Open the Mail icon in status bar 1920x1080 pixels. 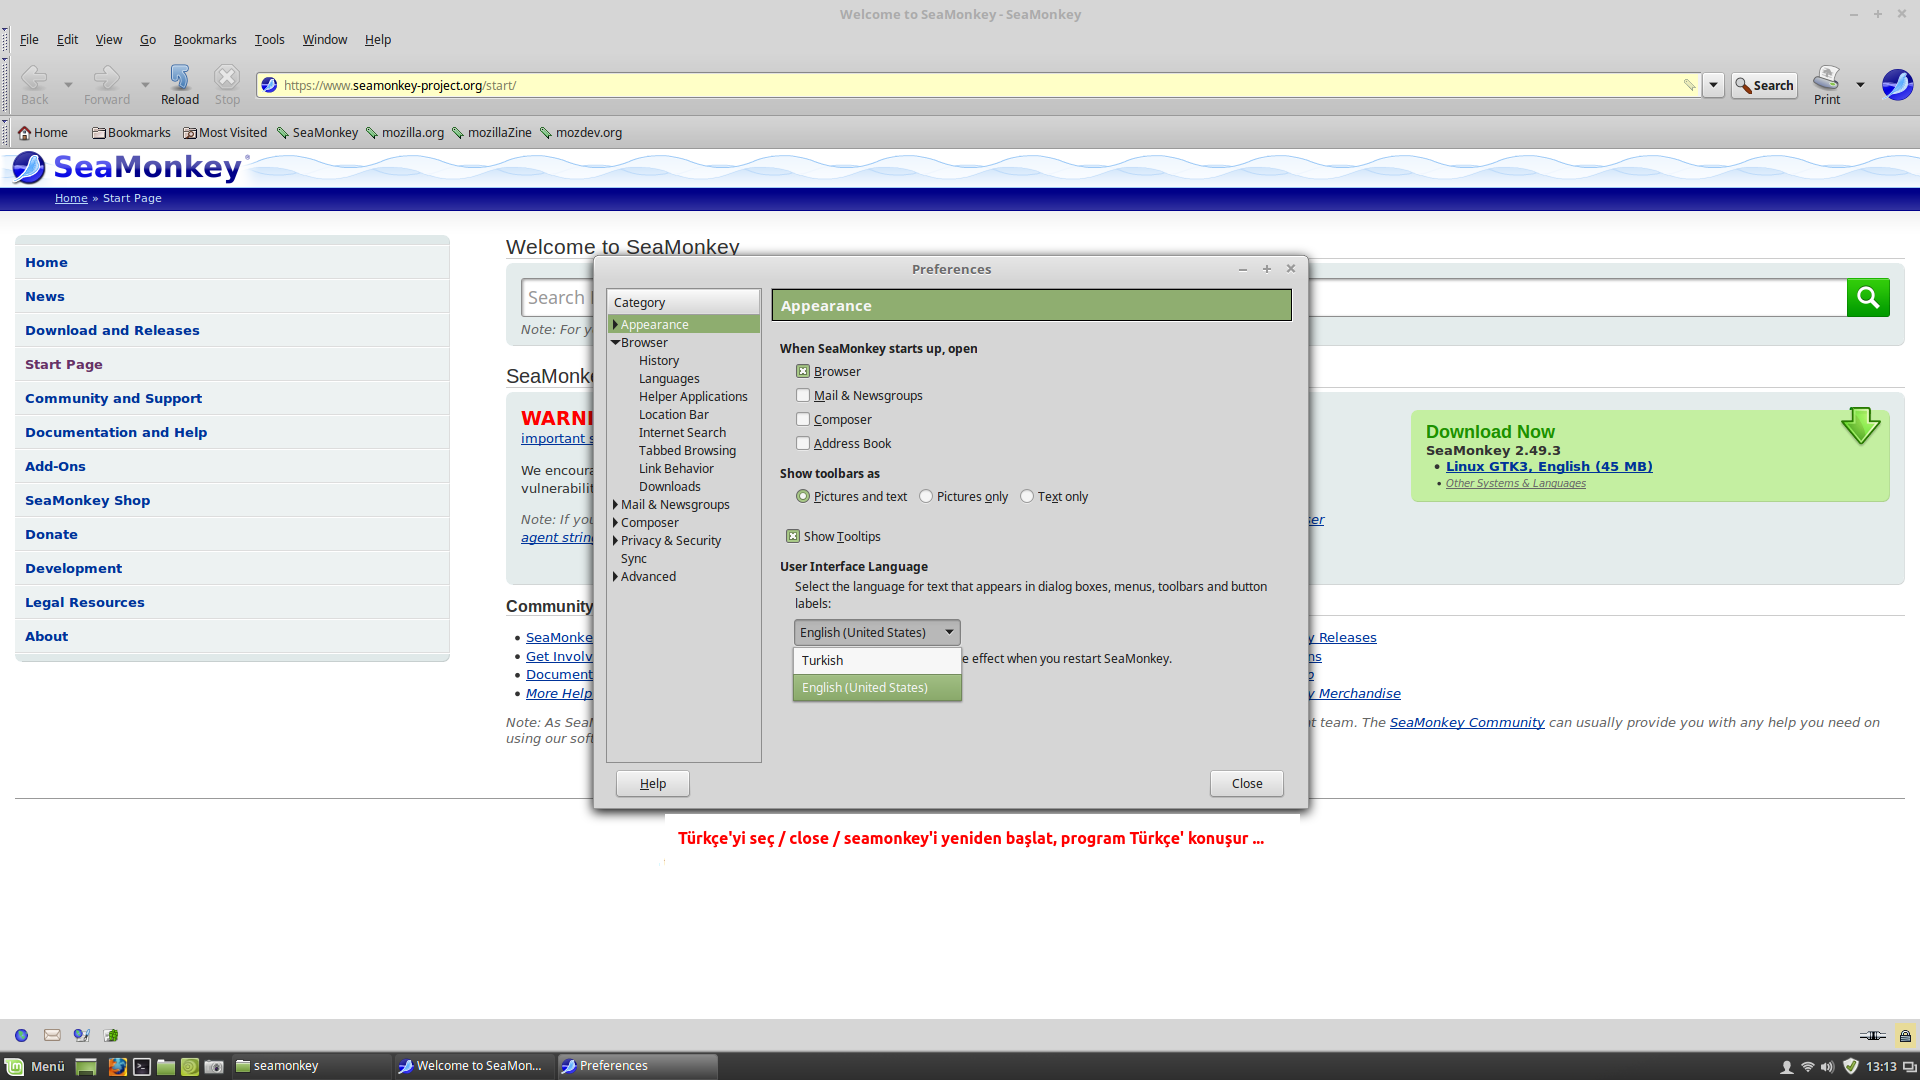tap(52, 1035)
